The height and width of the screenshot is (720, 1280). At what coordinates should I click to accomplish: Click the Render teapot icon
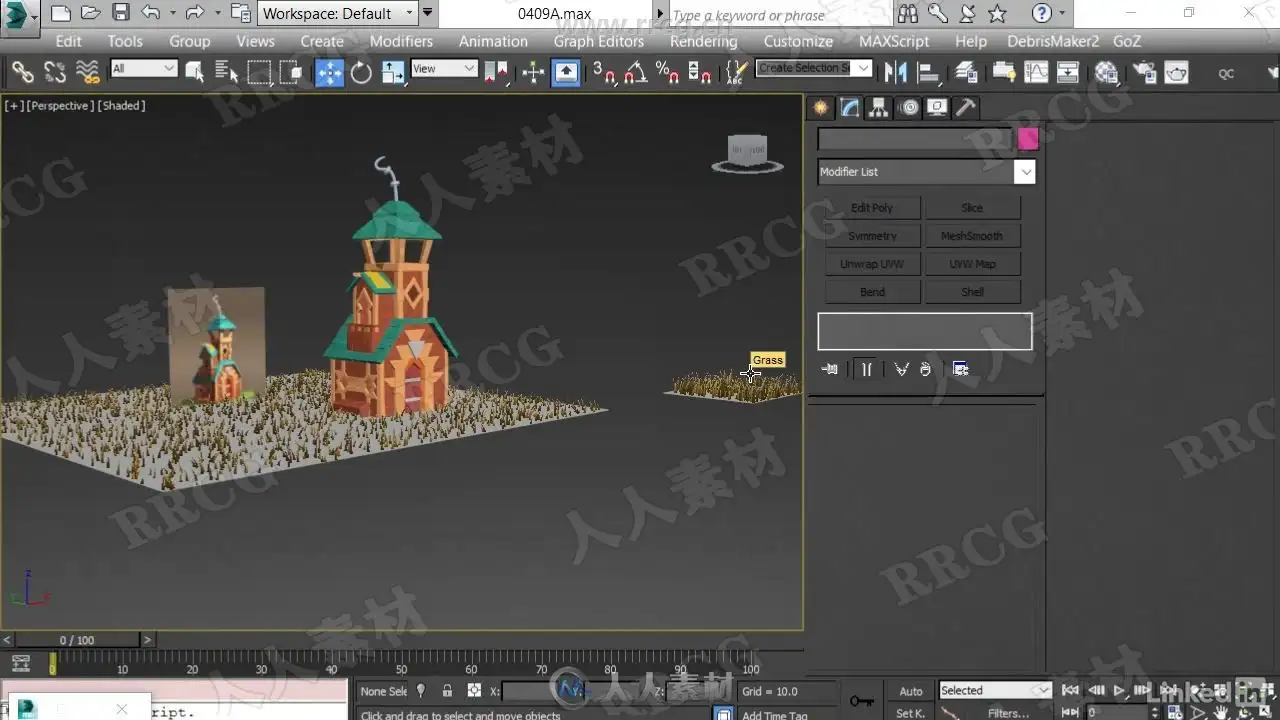tap(1176, 72)
